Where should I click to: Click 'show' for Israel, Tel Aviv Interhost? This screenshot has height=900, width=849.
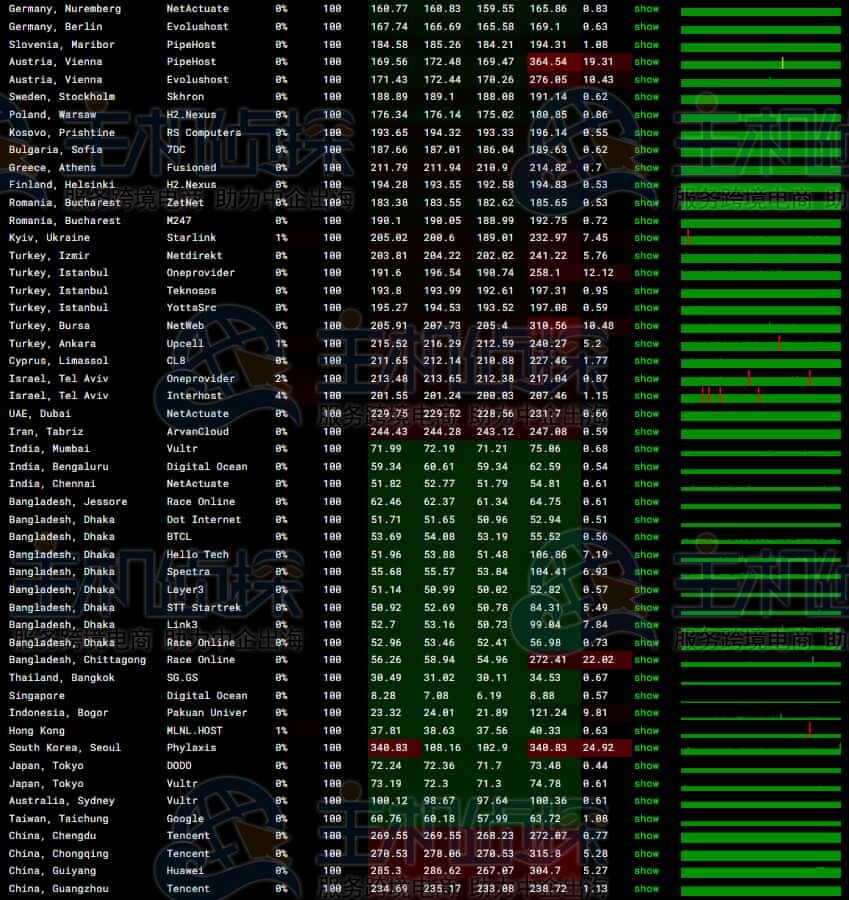click(x=646, y=396)
